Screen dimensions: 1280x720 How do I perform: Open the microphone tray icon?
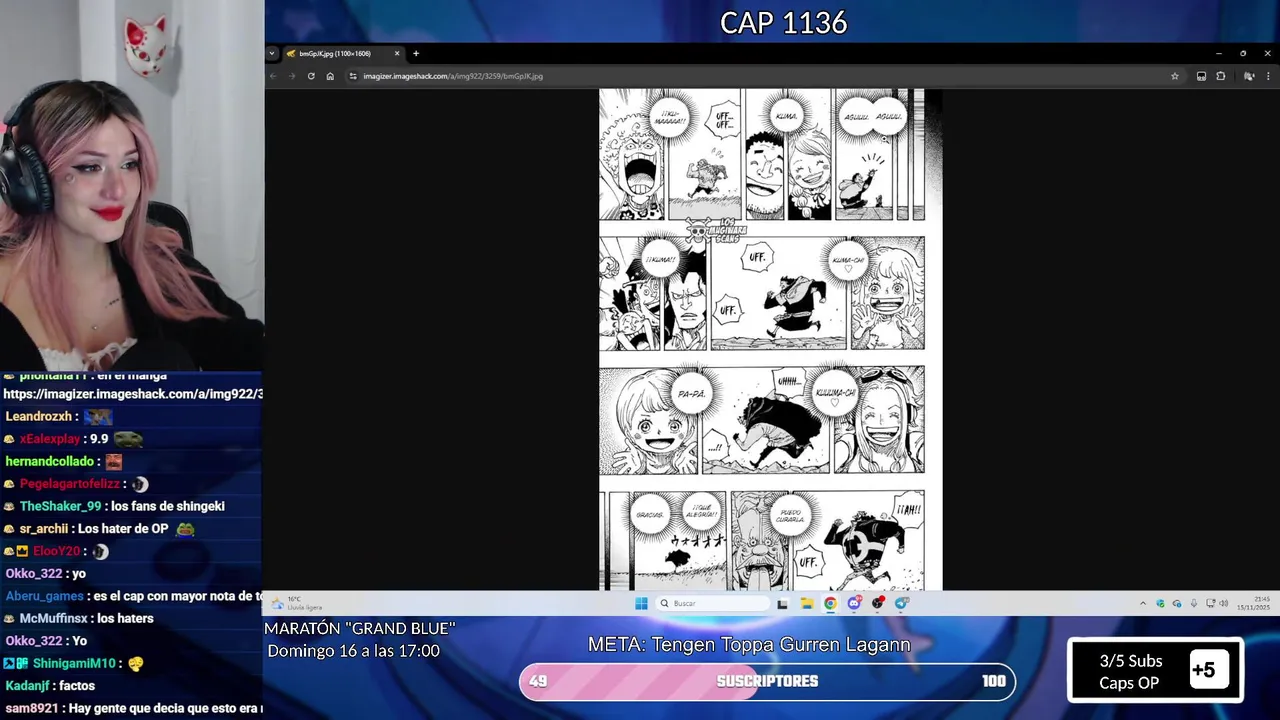pos(1193,603)
